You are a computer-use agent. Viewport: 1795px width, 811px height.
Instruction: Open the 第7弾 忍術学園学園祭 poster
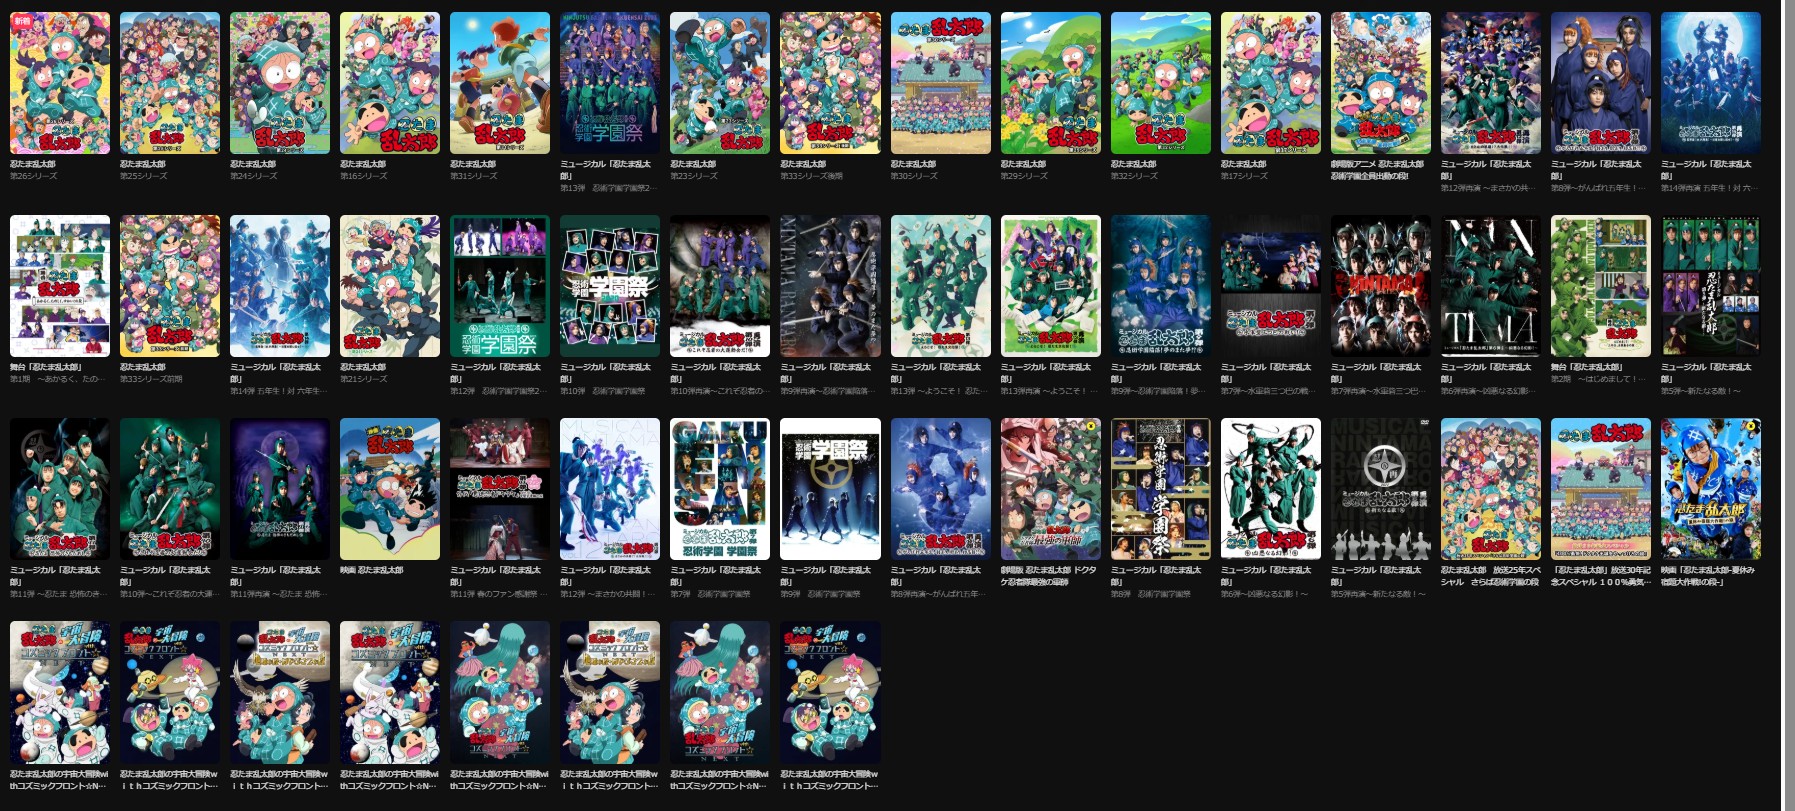pos(720,489)
